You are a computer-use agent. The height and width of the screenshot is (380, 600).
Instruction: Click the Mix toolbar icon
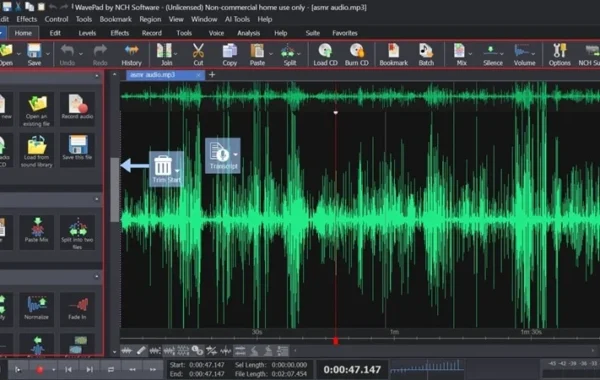tap(460, 54)
